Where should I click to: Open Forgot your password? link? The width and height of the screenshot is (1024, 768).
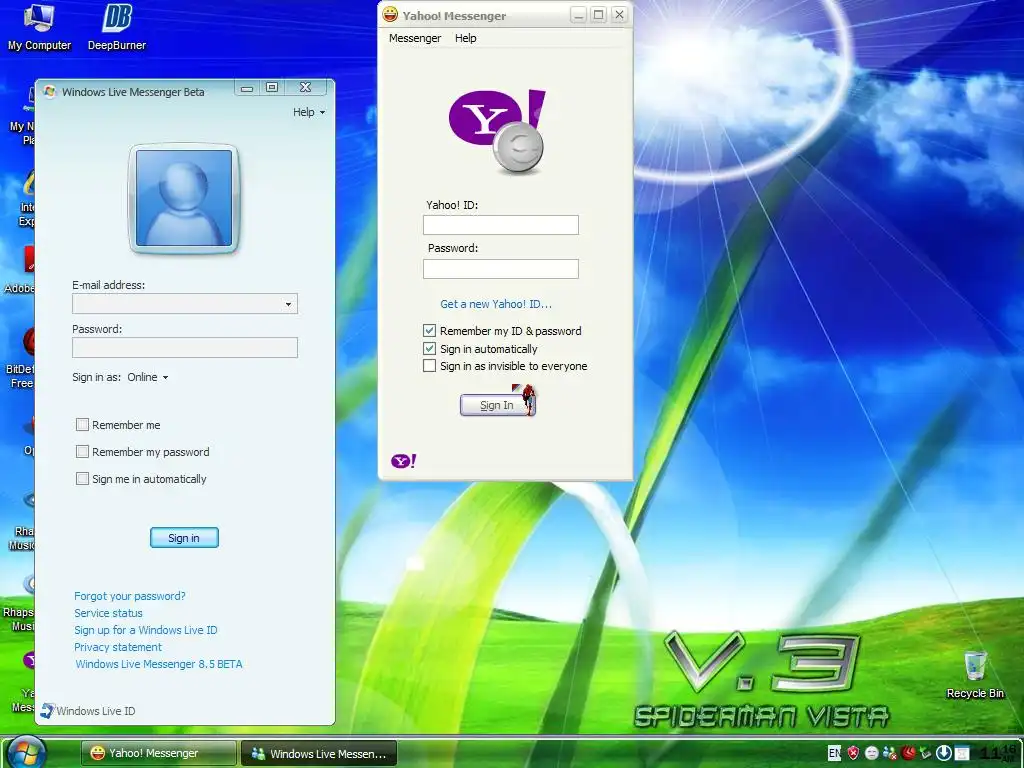[x=129, y=596]
